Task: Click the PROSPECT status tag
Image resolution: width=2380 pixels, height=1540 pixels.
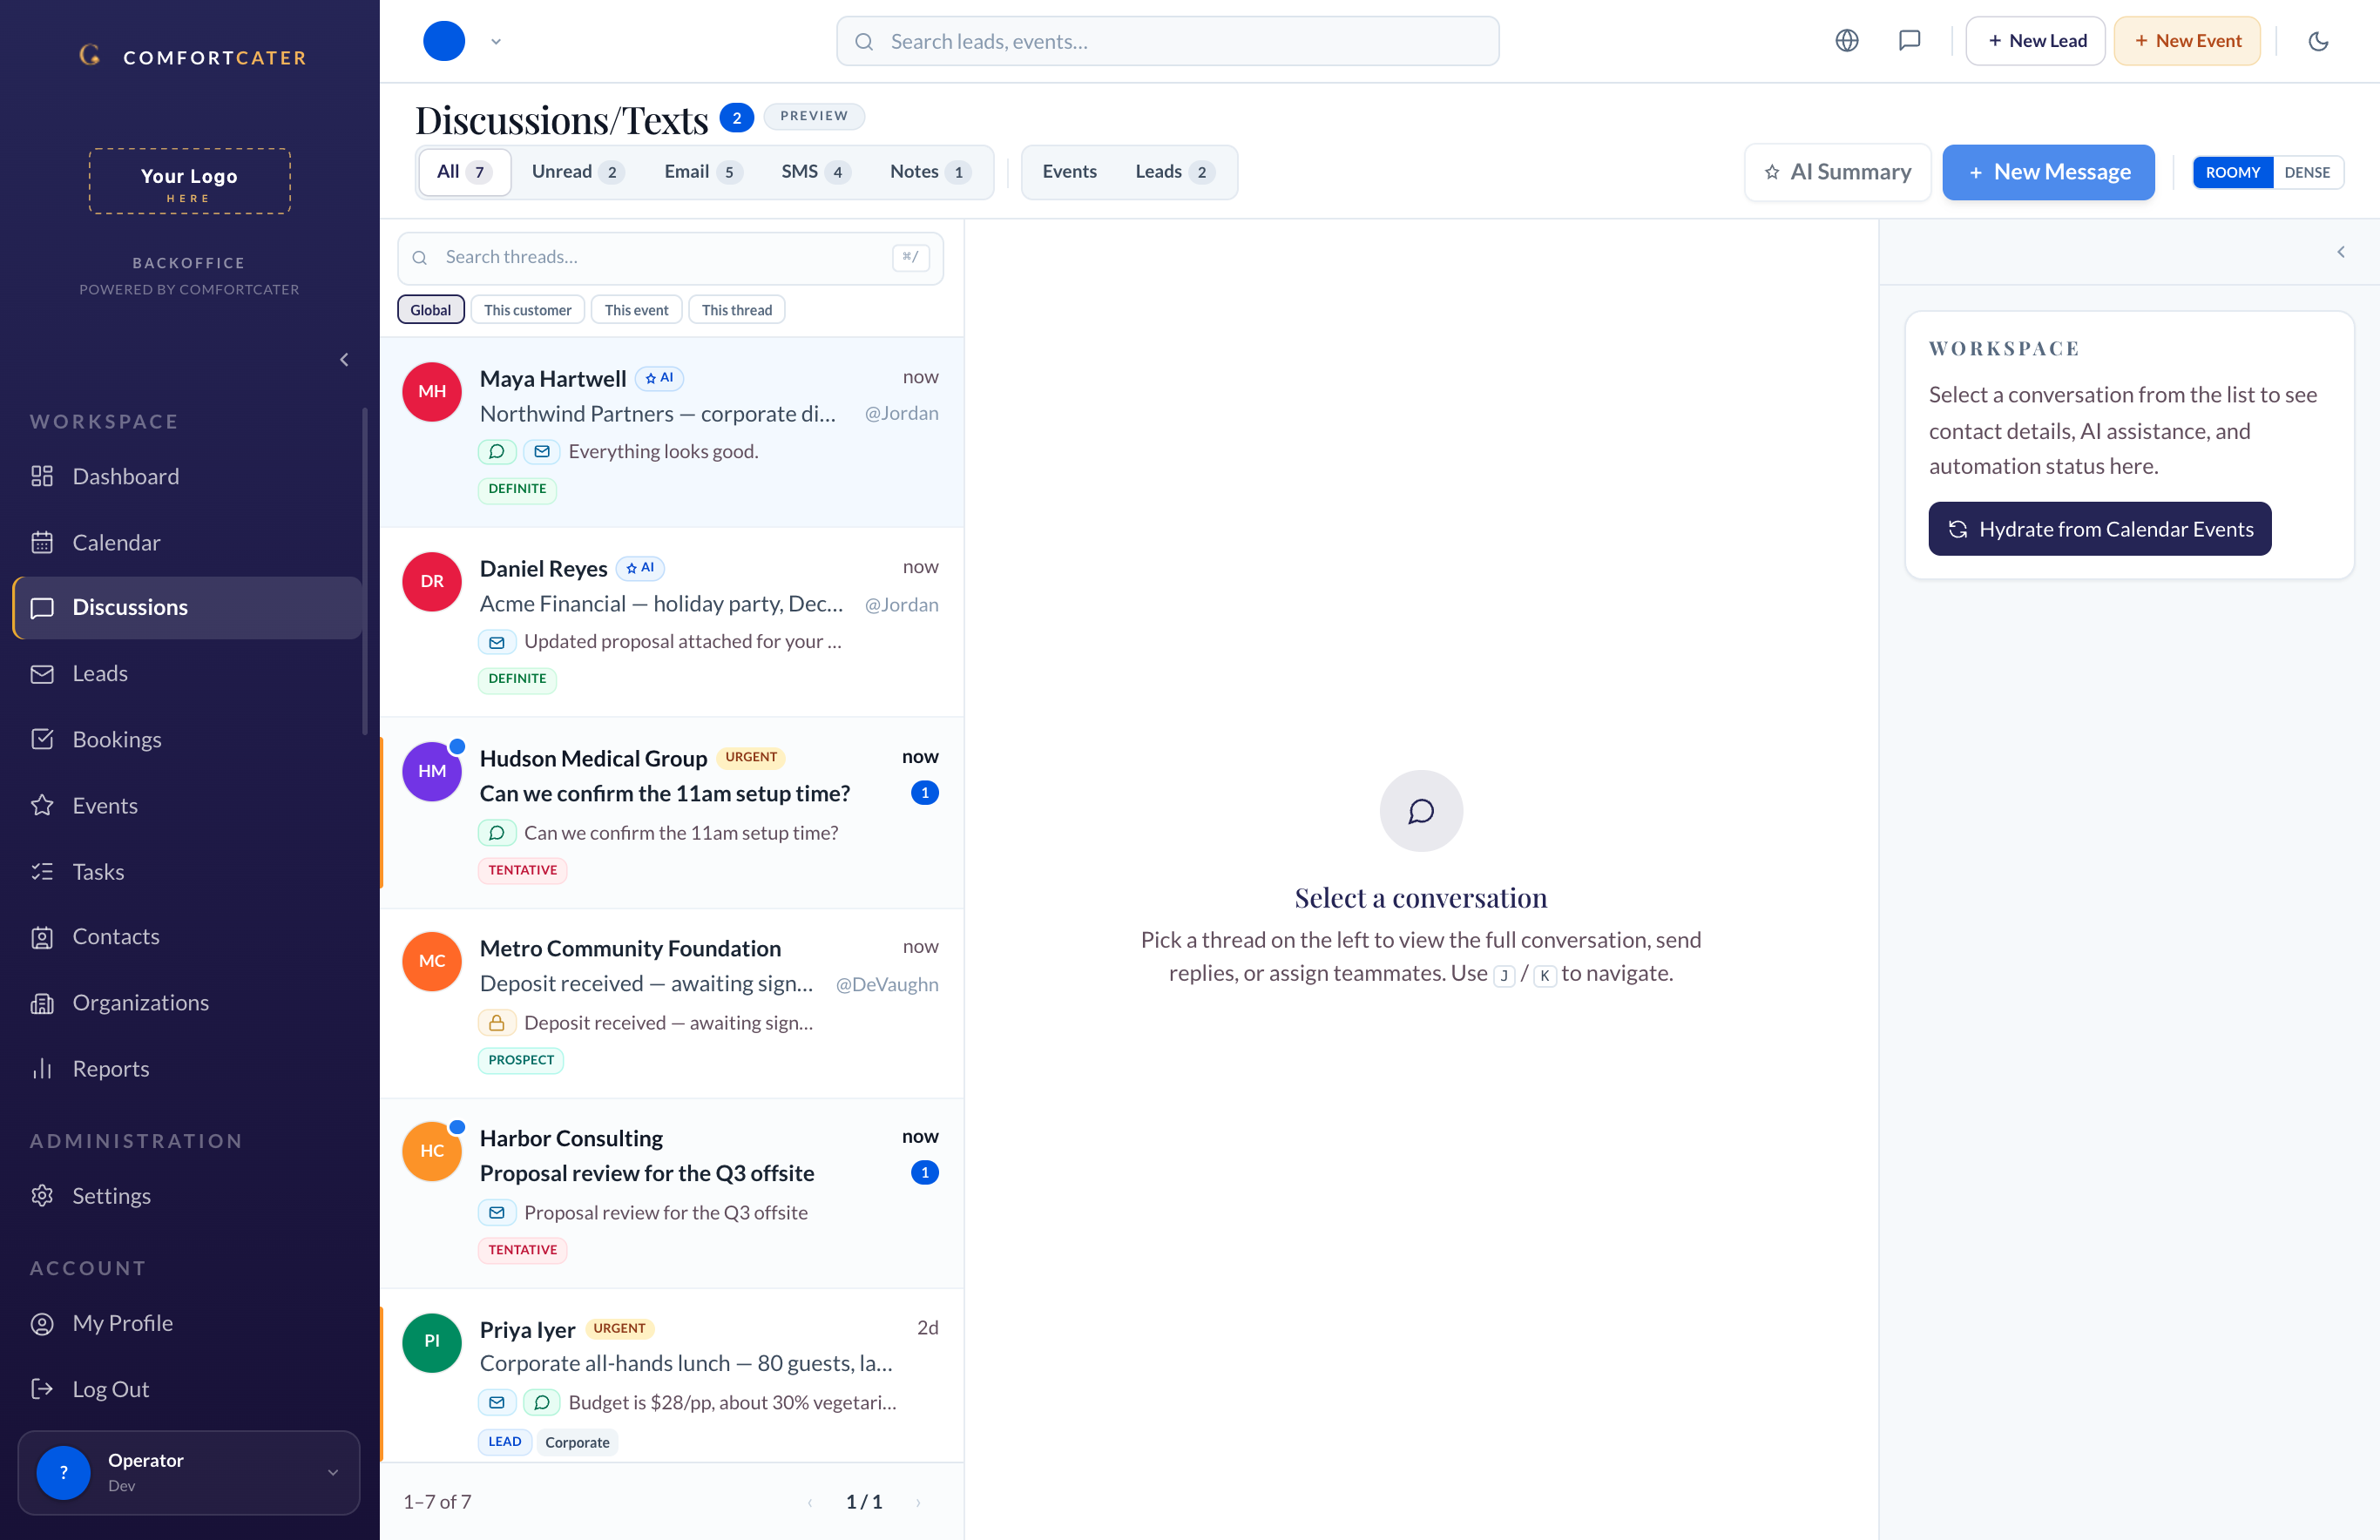Action: click(x=521, y=1060)
